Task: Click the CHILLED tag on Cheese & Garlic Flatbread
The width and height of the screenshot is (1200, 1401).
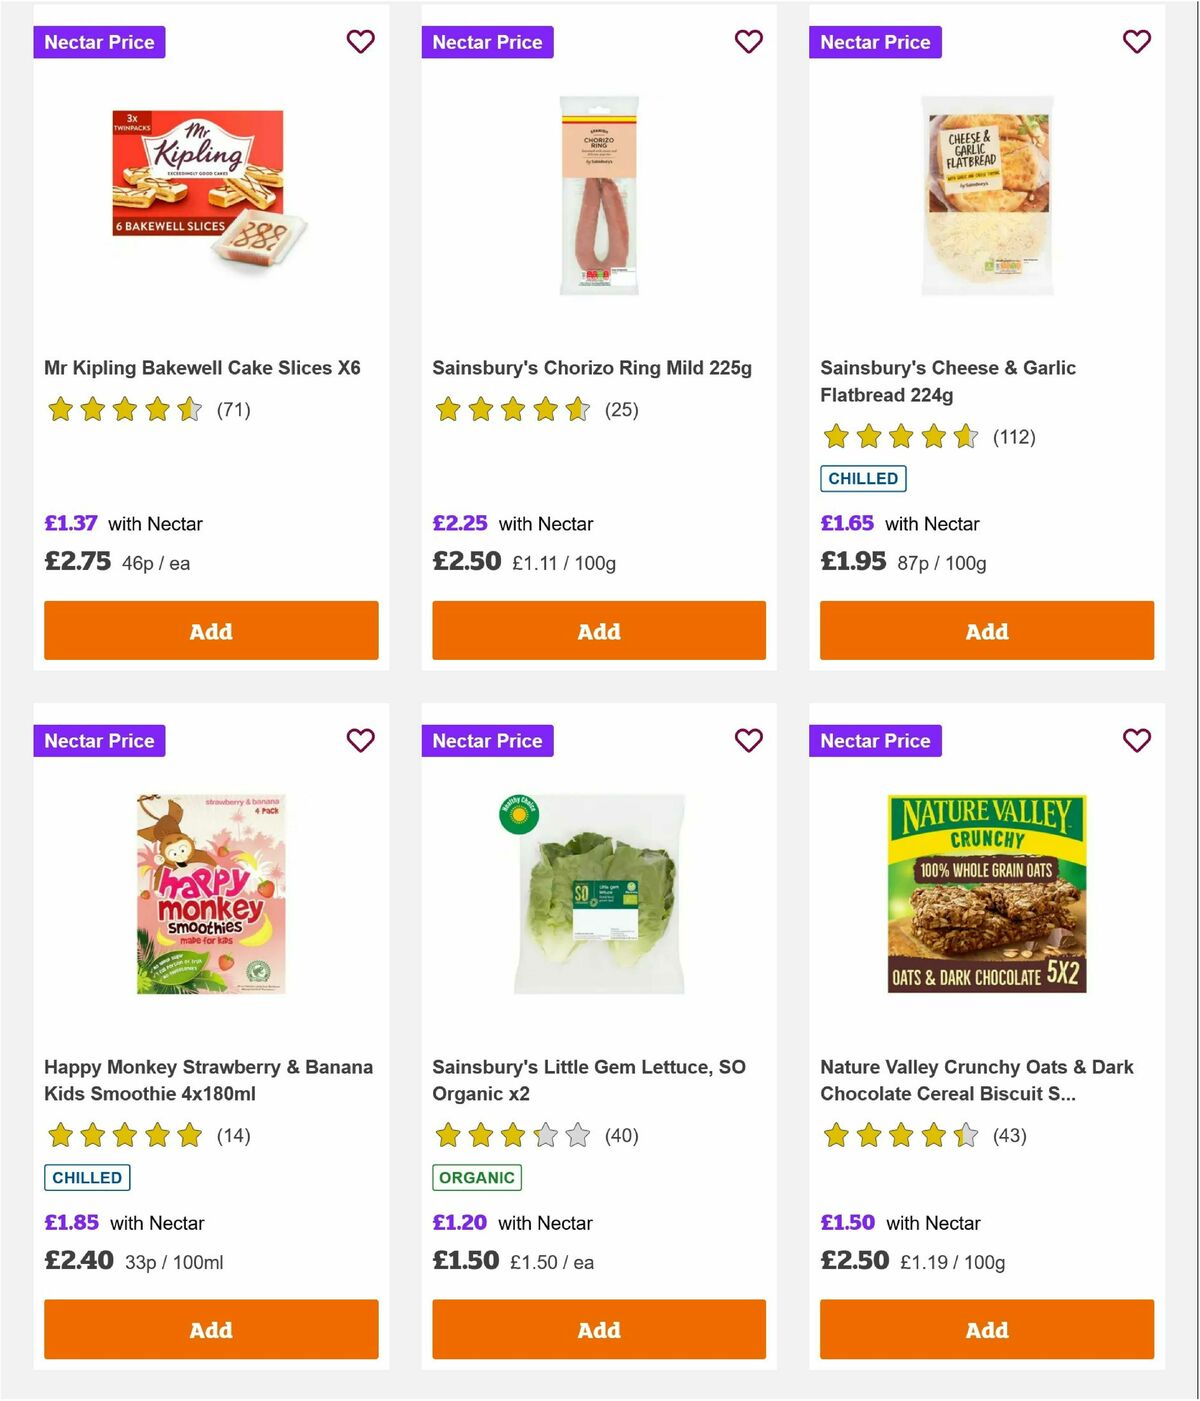Action: click(863, 478)
